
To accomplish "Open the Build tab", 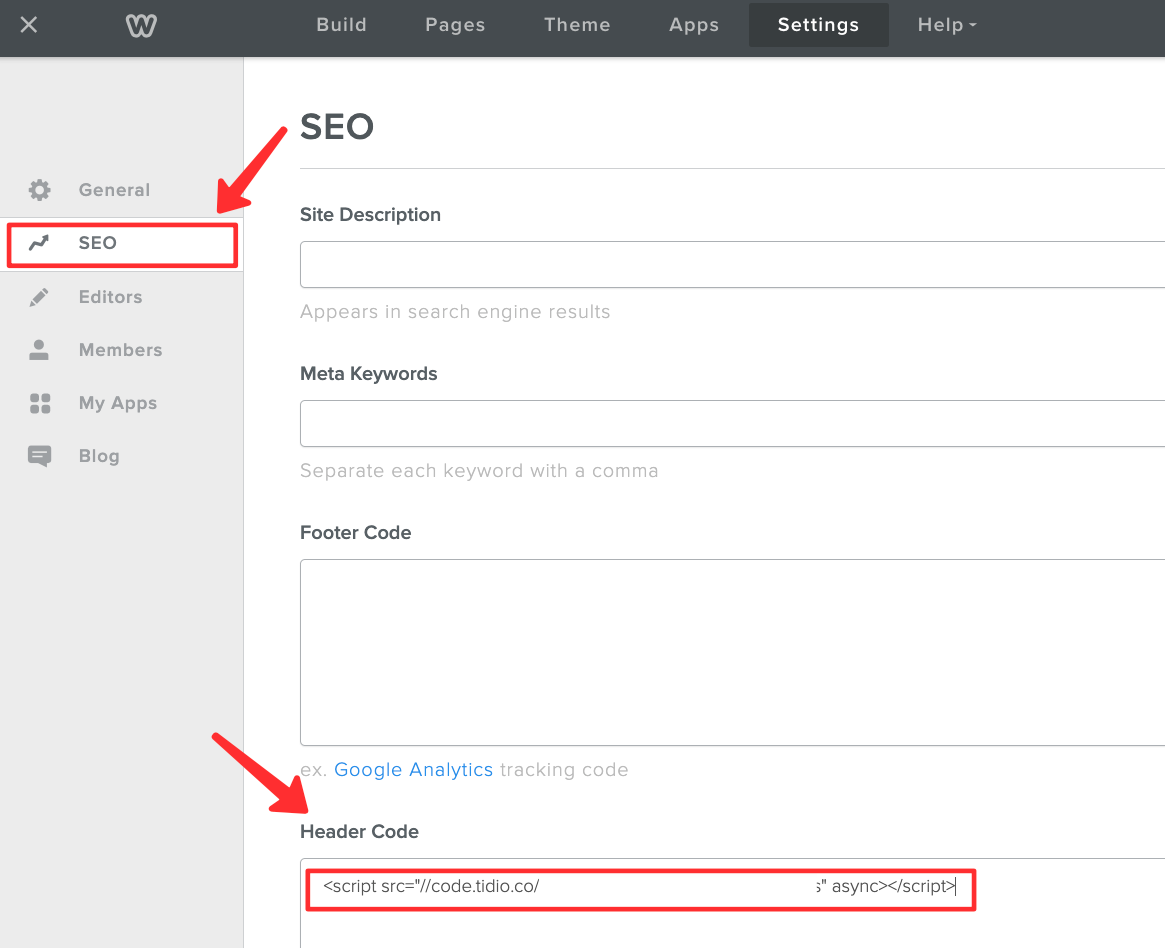I will click(x=341, y=25).
